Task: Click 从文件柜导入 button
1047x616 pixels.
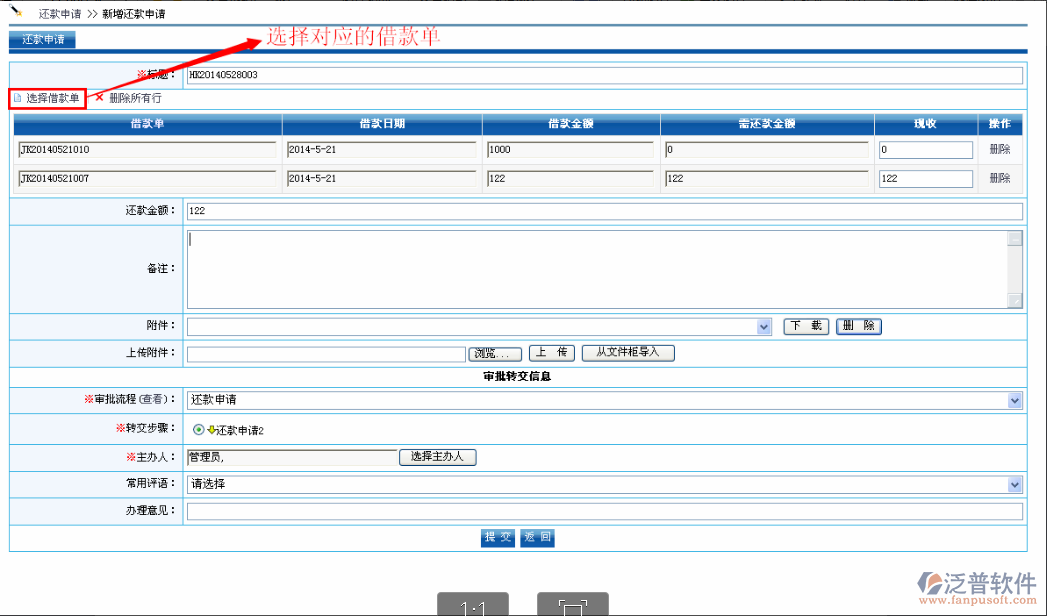Action: [x=627, y=353]
